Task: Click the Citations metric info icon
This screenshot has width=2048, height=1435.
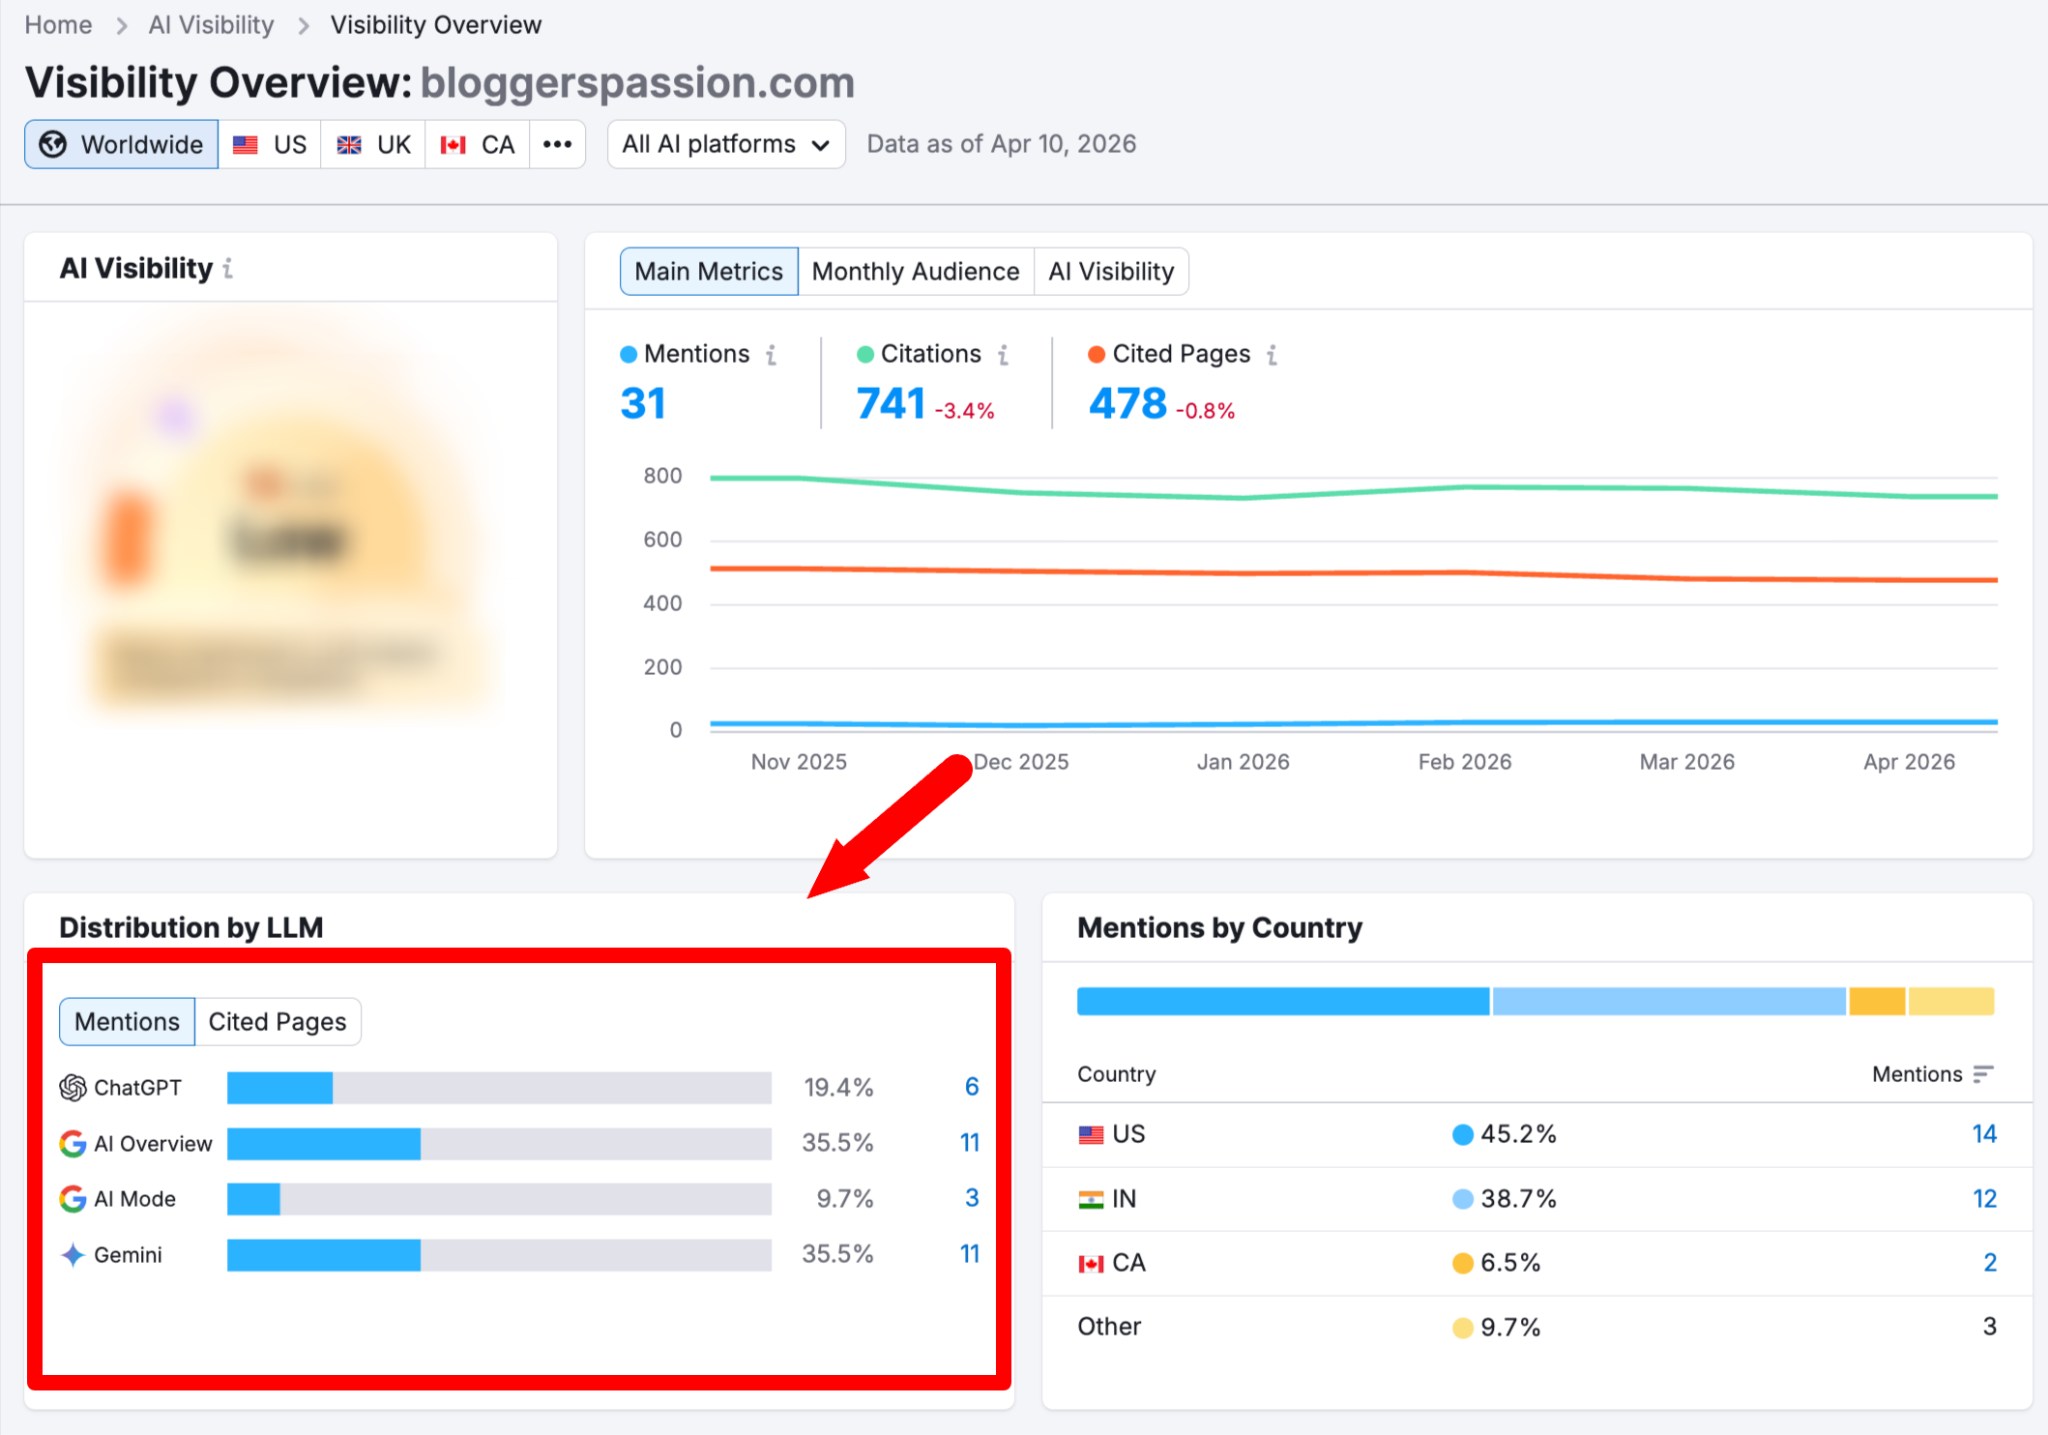Action: click(x=1003, y=355)
